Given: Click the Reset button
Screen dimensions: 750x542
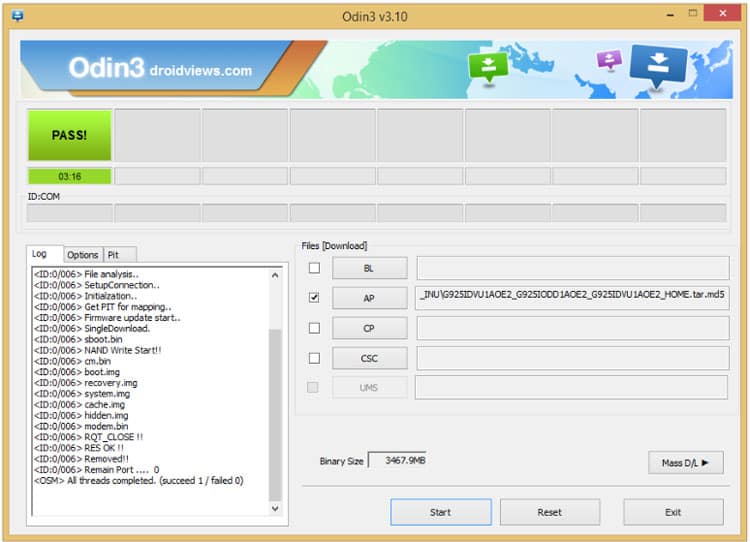Looking at the screenshot, I should (x=549, y=512).
